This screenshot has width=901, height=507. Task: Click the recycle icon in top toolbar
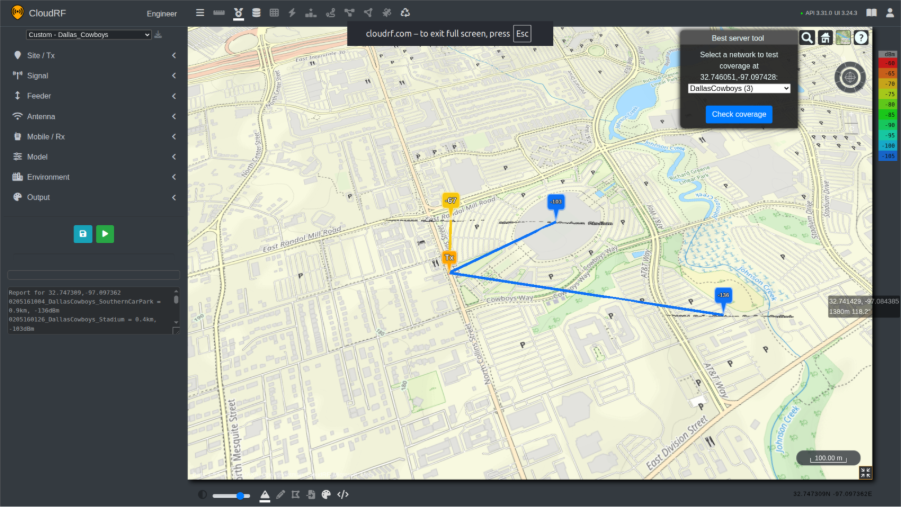tap(405, 13)
